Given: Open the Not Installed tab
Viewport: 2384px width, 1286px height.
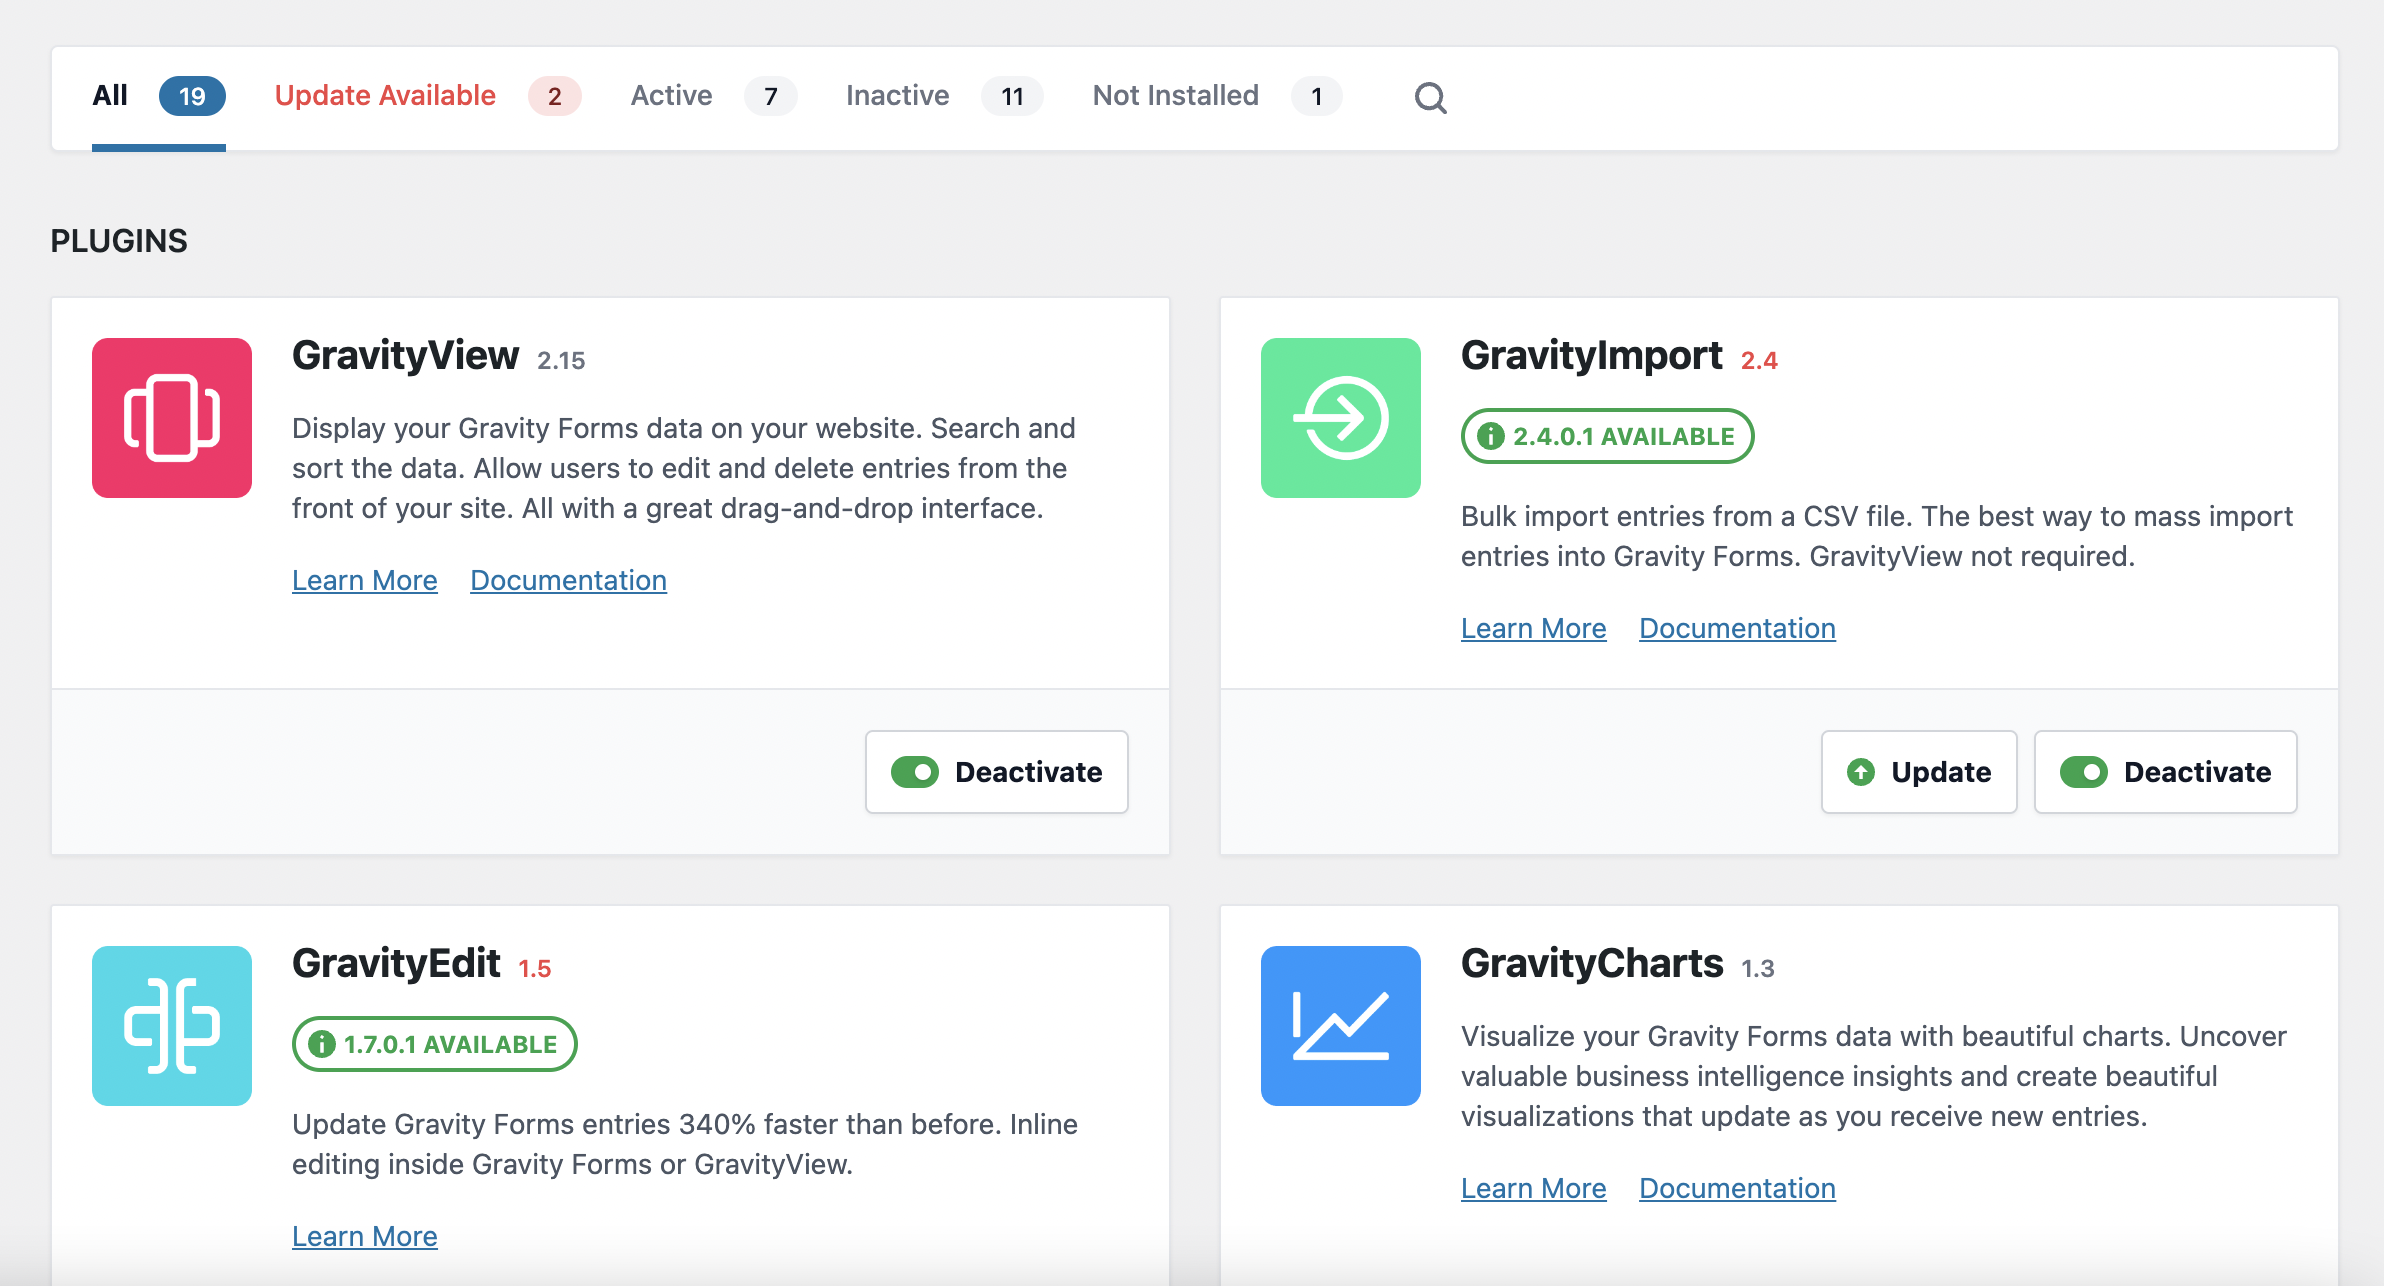Looking at the screenshot, I should (x=1176, y=96).
